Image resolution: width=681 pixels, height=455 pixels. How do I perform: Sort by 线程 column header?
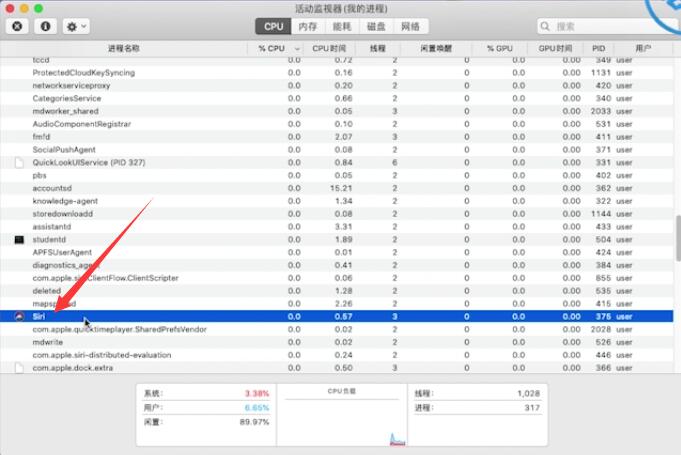tap(377, 48)
